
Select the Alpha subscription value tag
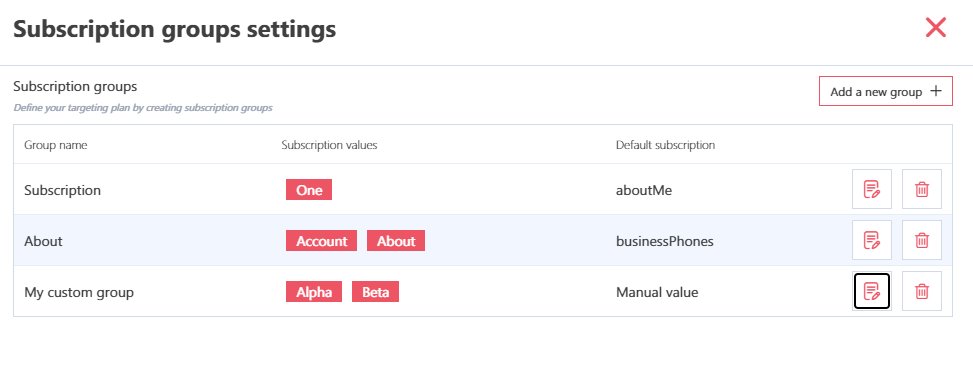314,292
